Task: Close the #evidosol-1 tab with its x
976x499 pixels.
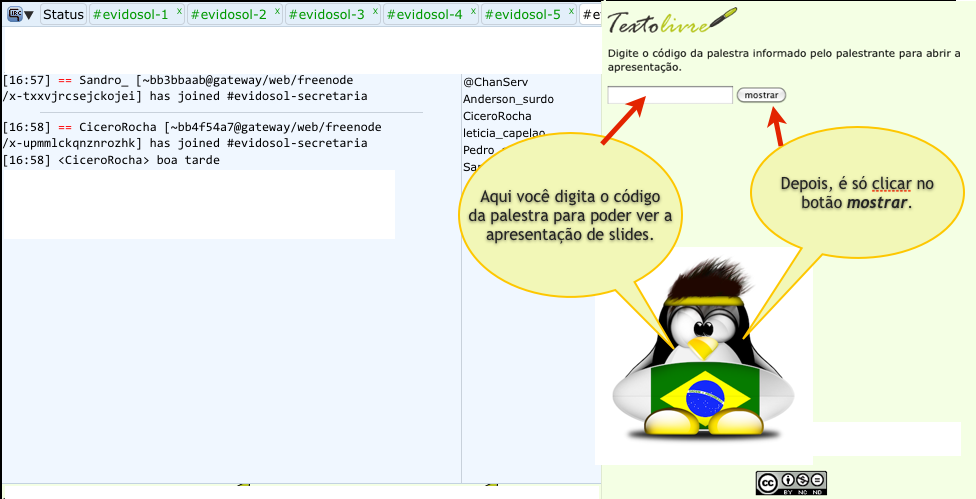Action: (179, 11)
